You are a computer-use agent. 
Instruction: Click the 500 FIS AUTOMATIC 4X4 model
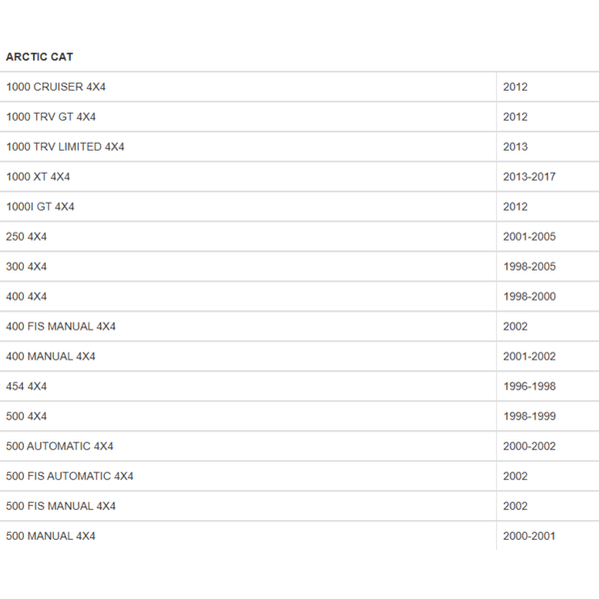(70, 476)
